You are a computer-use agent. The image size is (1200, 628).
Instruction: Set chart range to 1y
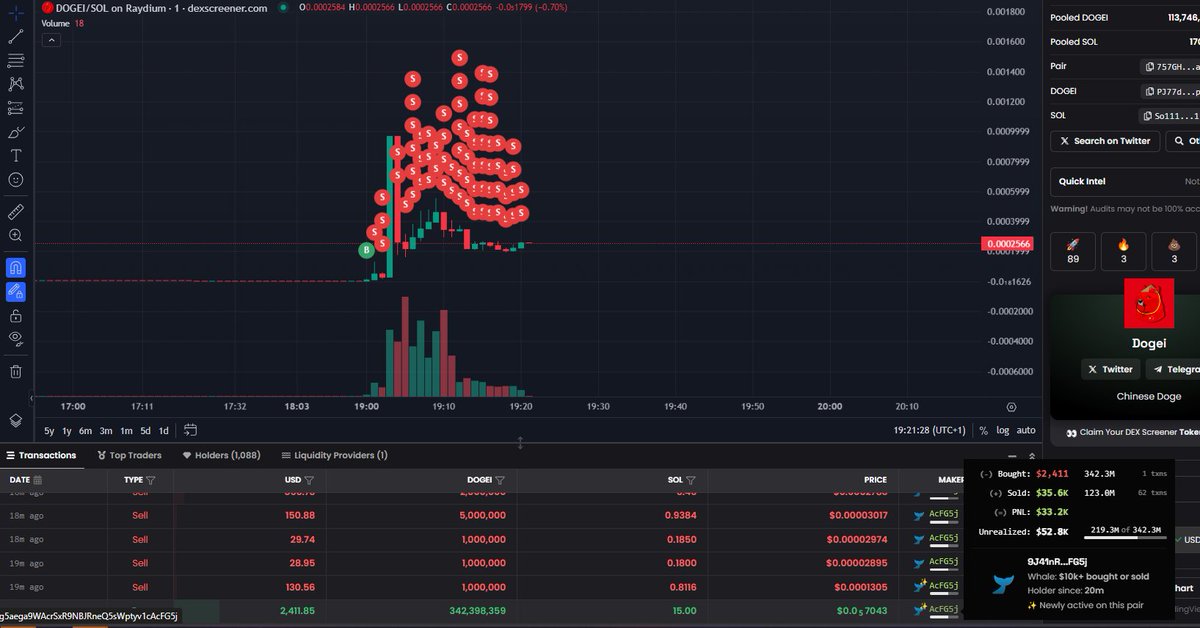click(67, 430)
